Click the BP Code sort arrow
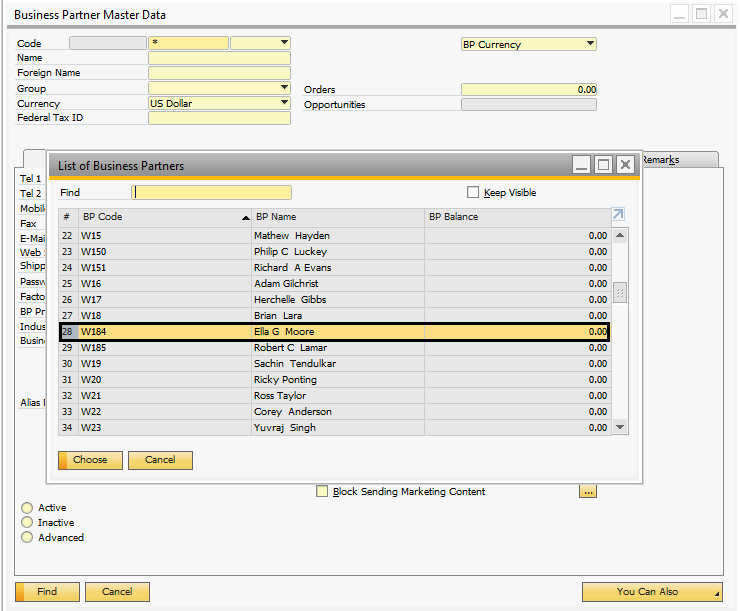The width and height of the screenshot is (740, 611). pos(246,217)
